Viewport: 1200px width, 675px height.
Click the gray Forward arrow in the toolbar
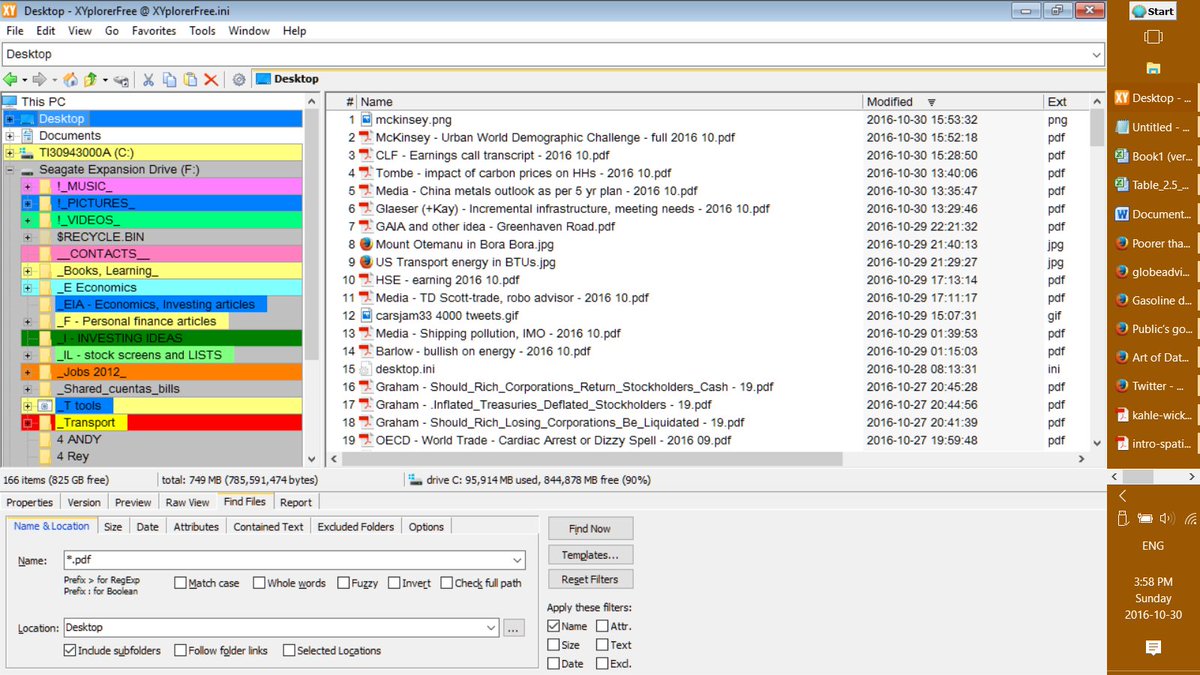[x=39, y=79]
